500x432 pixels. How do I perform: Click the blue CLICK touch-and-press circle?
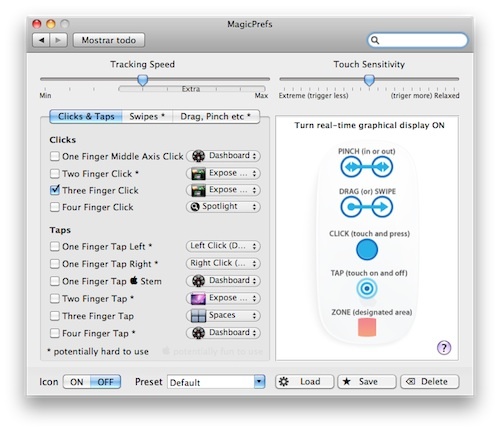tap(367, 250)
